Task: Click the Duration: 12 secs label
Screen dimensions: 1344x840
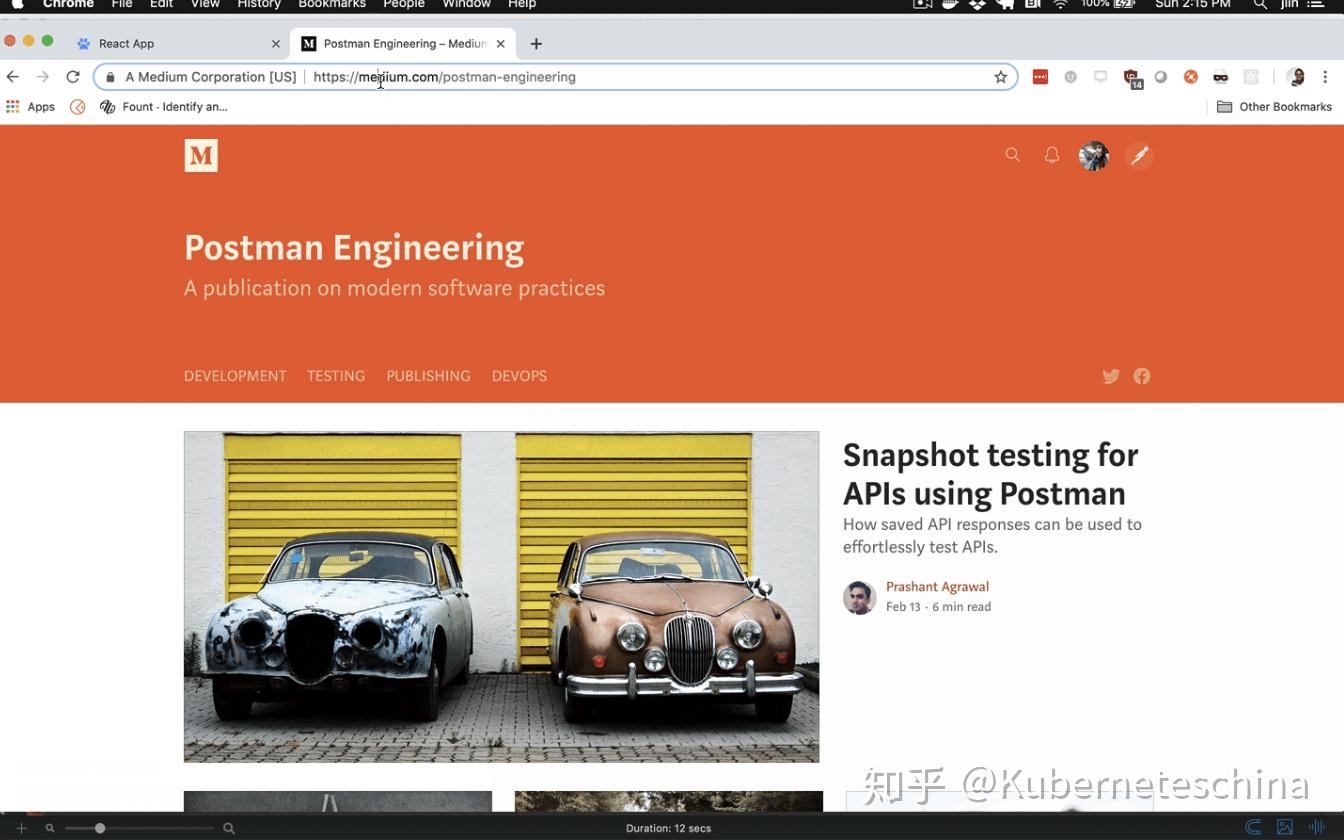Action: [x=668, y=828]
